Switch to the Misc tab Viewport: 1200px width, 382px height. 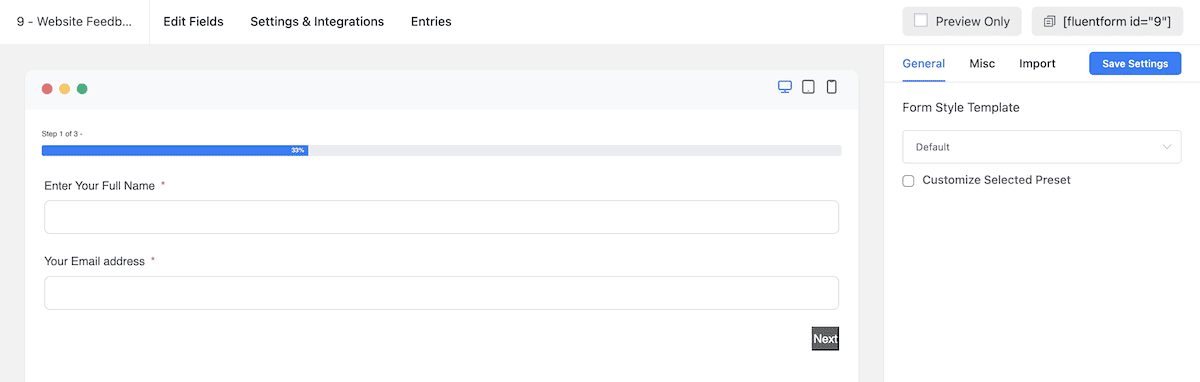point(982,63)
